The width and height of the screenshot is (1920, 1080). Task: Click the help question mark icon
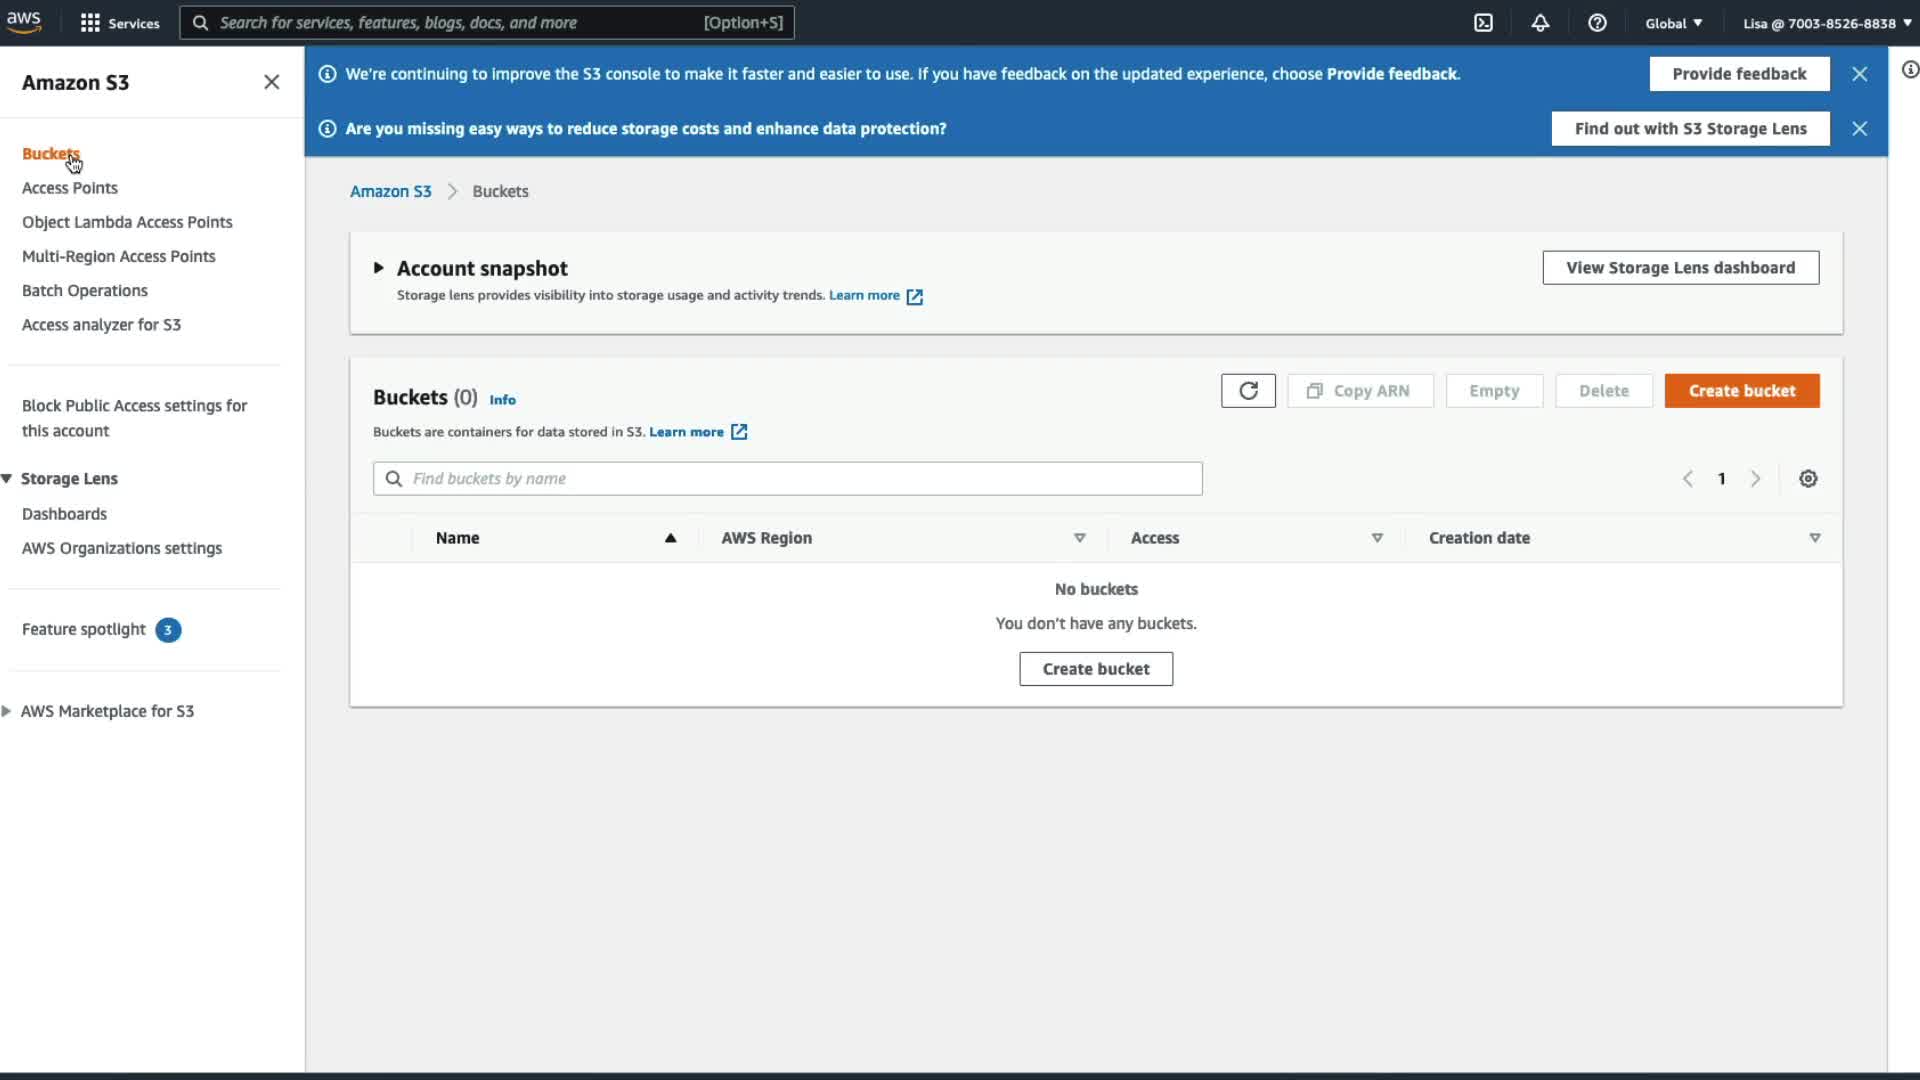1597,23
